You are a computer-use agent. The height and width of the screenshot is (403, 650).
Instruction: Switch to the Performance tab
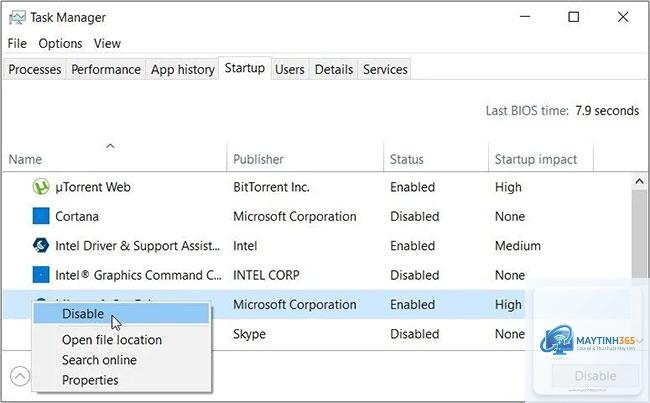click(x=106, y=70)
